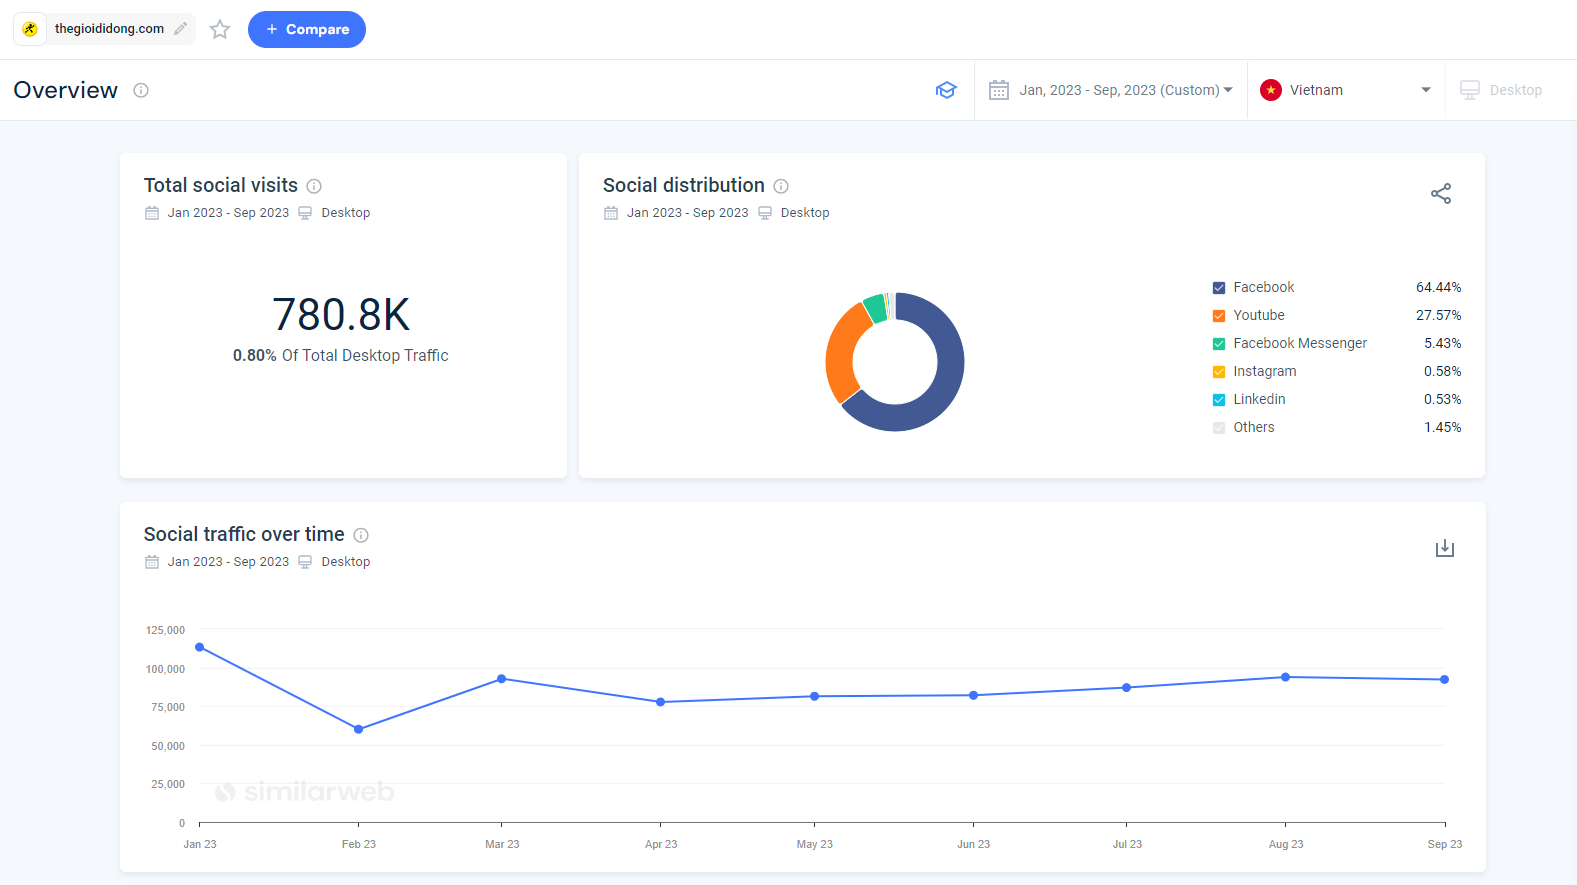Share the Social distribution chart
Viewport: 1577px width, 885px height.
(x=1441, y=194)
